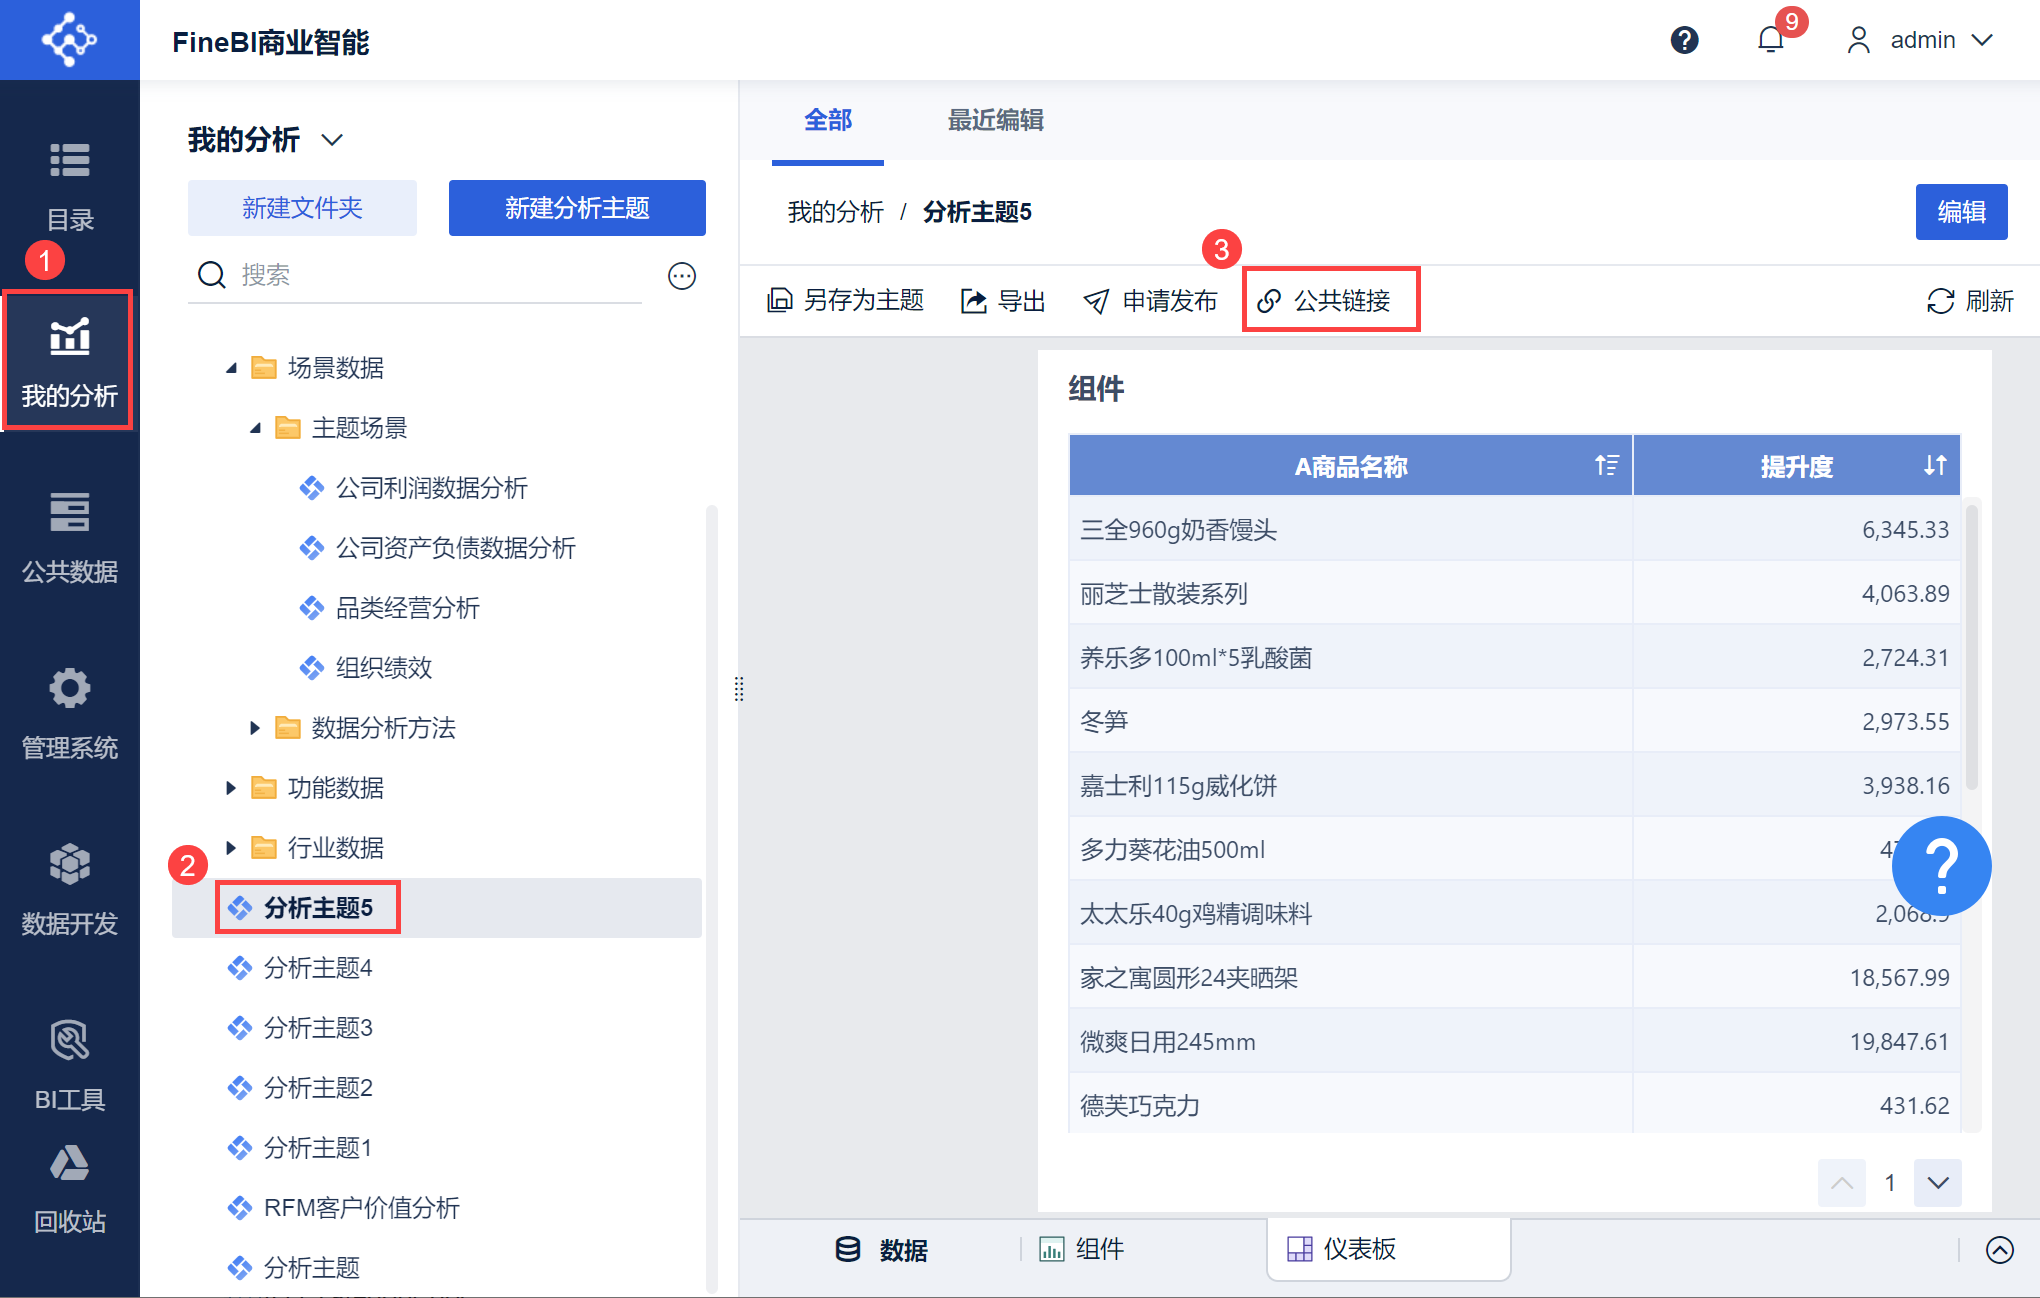Sort the A商品名称 column
This screenshot has height=1298, width=2040.
pyautogui.click(x=1606, y=465)
